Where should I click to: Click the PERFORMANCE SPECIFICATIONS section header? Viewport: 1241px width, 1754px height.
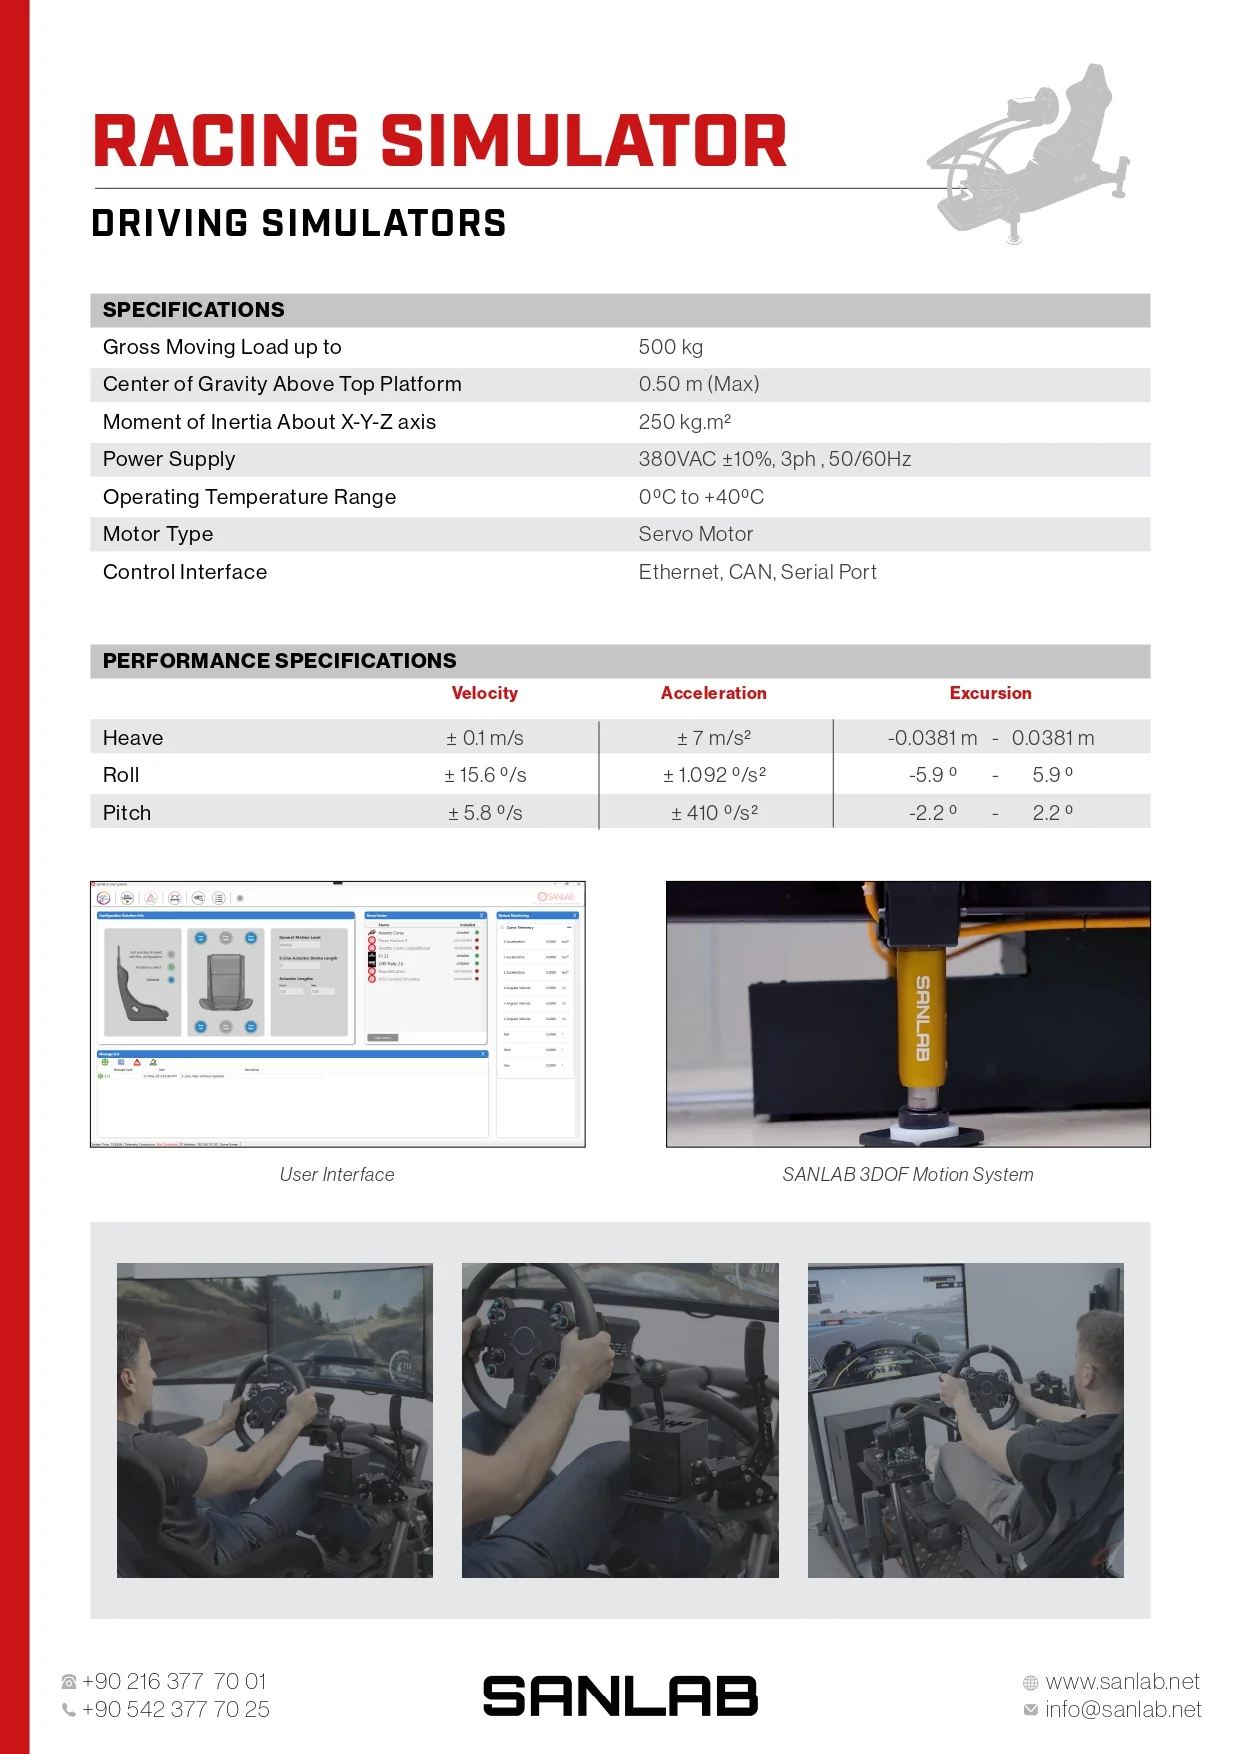[x=280, y=661]
